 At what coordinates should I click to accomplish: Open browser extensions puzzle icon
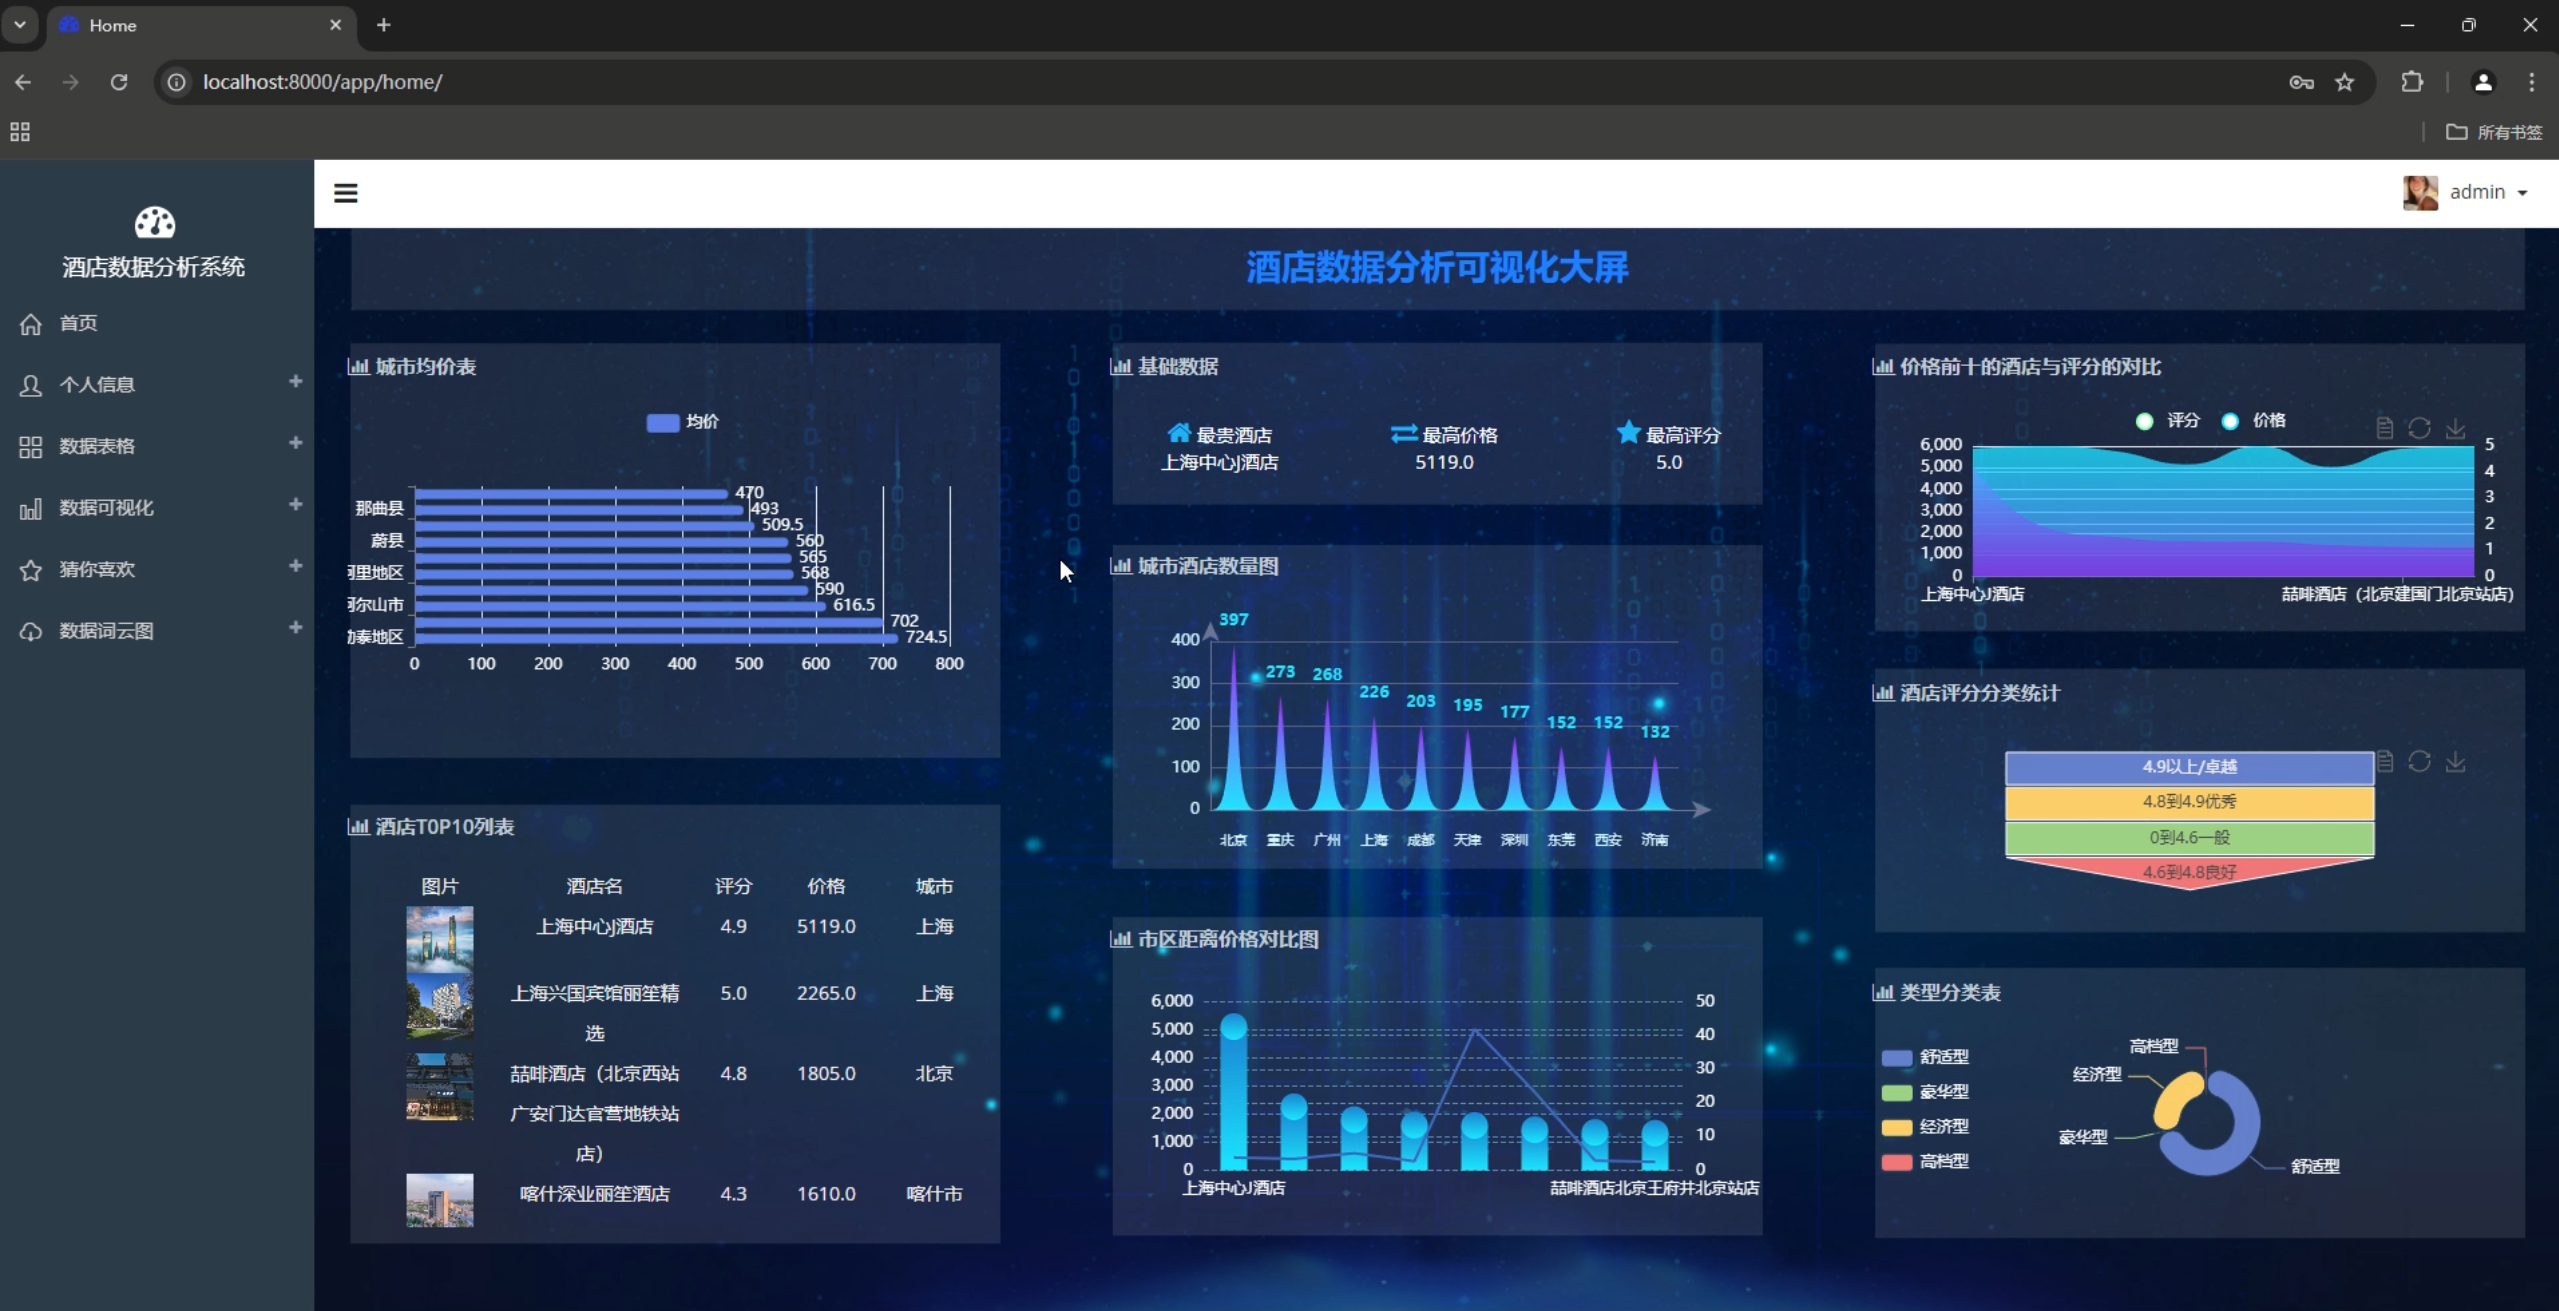[2412, 82]
